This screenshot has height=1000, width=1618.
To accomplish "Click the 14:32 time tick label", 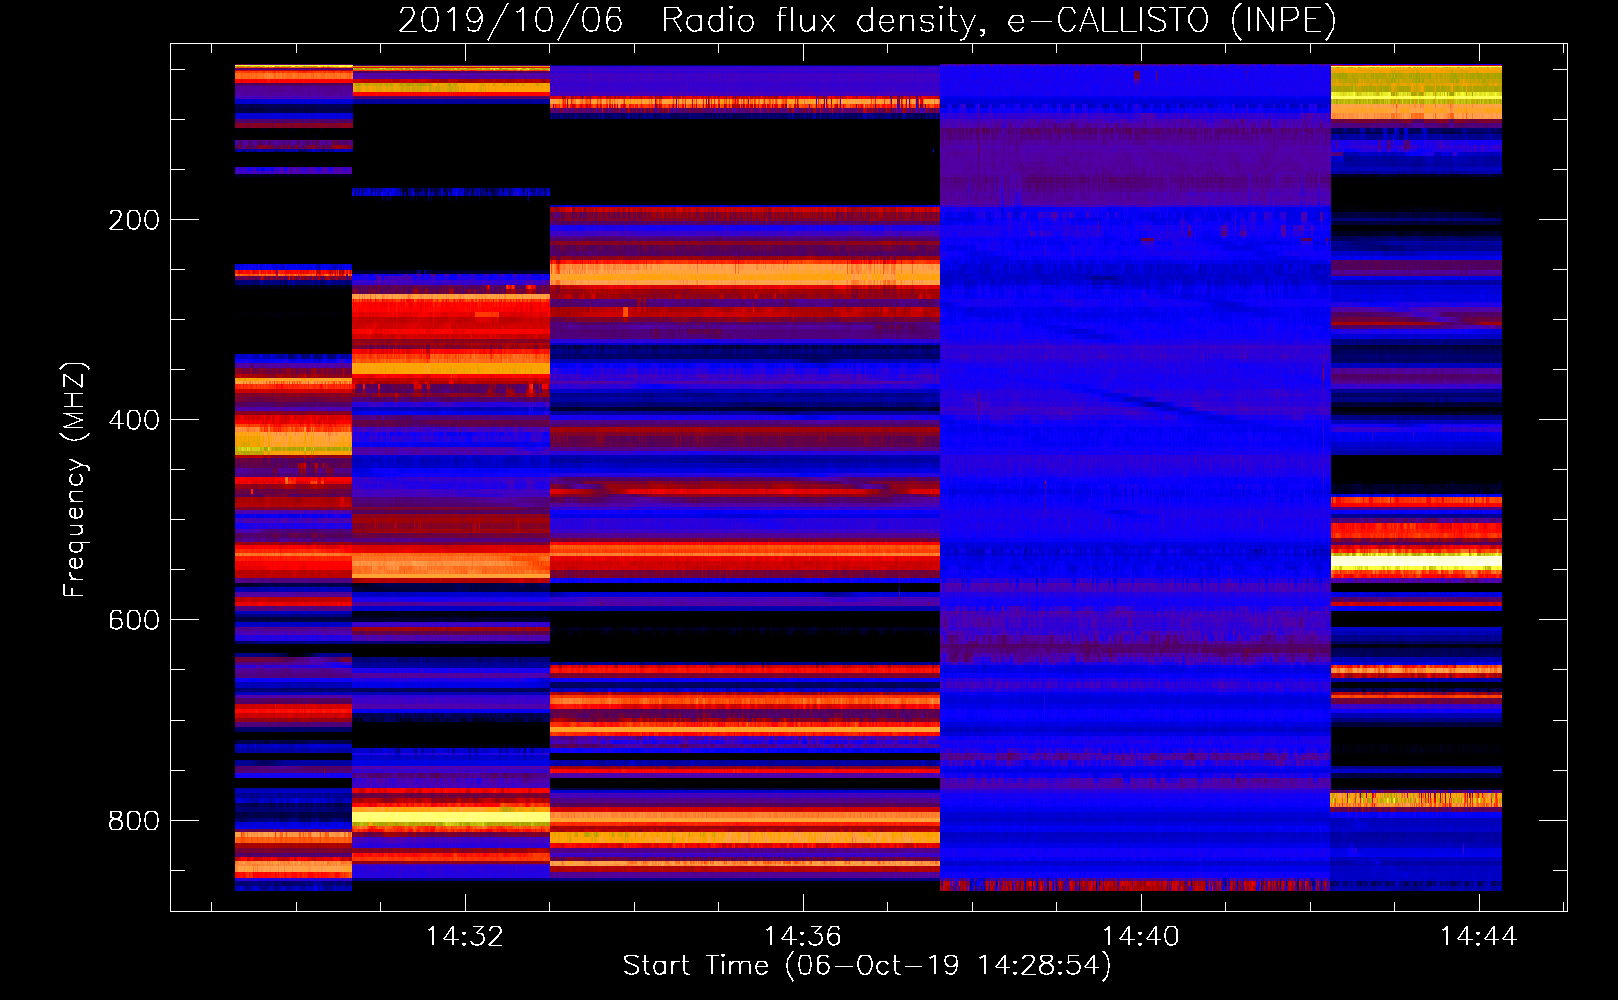I will (x=465, y=937).
